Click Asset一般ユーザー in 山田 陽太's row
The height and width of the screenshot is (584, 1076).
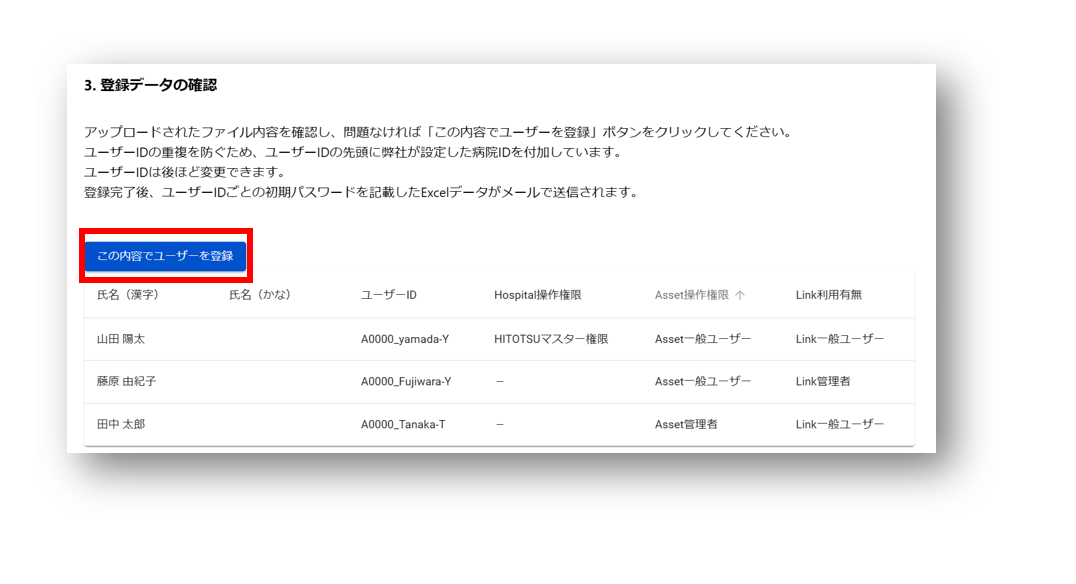pyautogui.click(x=702, y=339)
